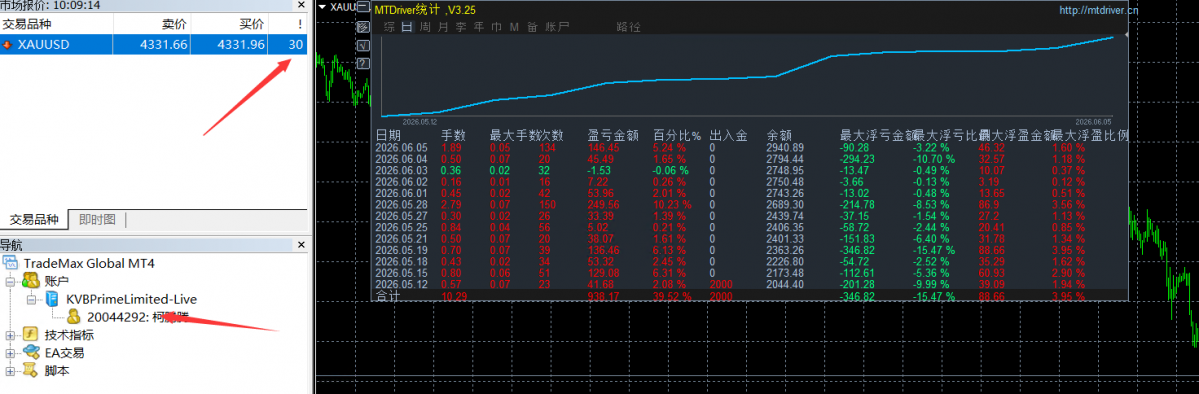1199x394 pixels.
Task: Click the 2026.05.28 date row in MTDriver table
Action: [401, 205]
